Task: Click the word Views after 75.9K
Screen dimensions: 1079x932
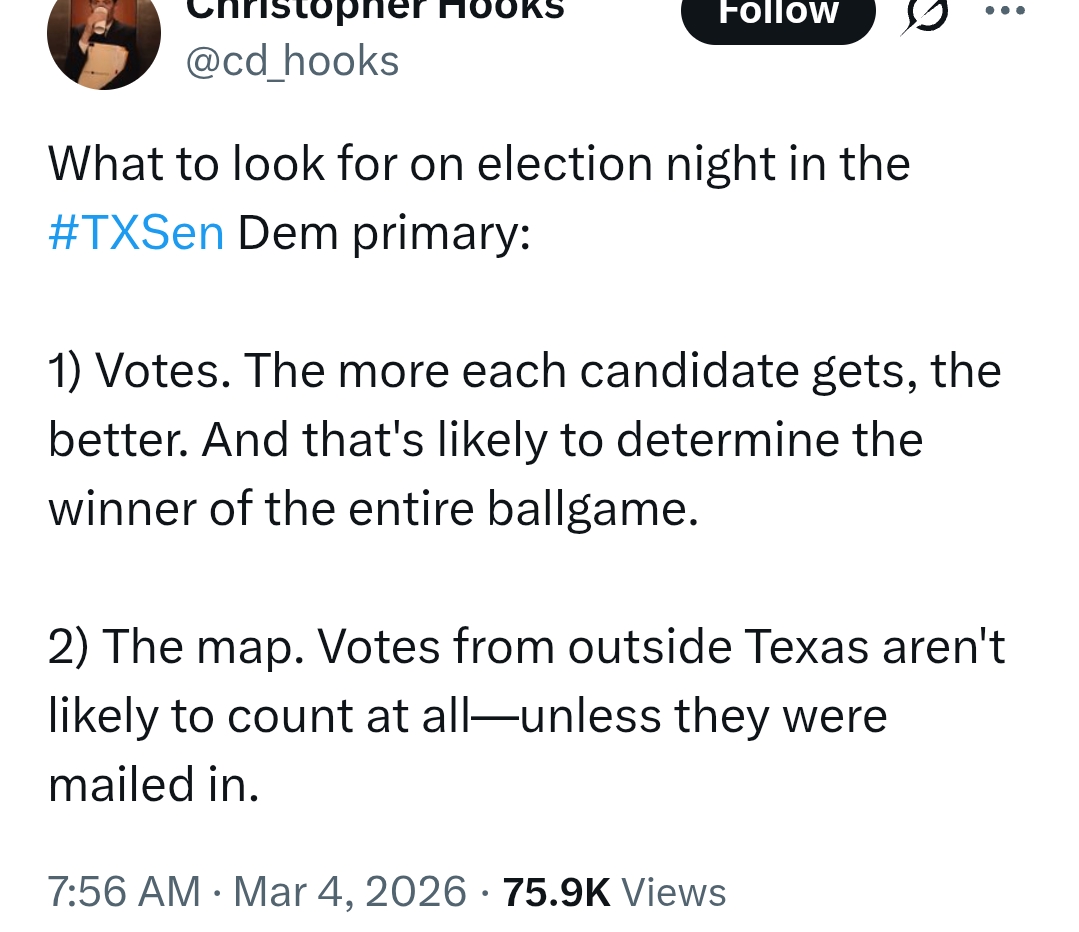Action: [x=674, y=890]
